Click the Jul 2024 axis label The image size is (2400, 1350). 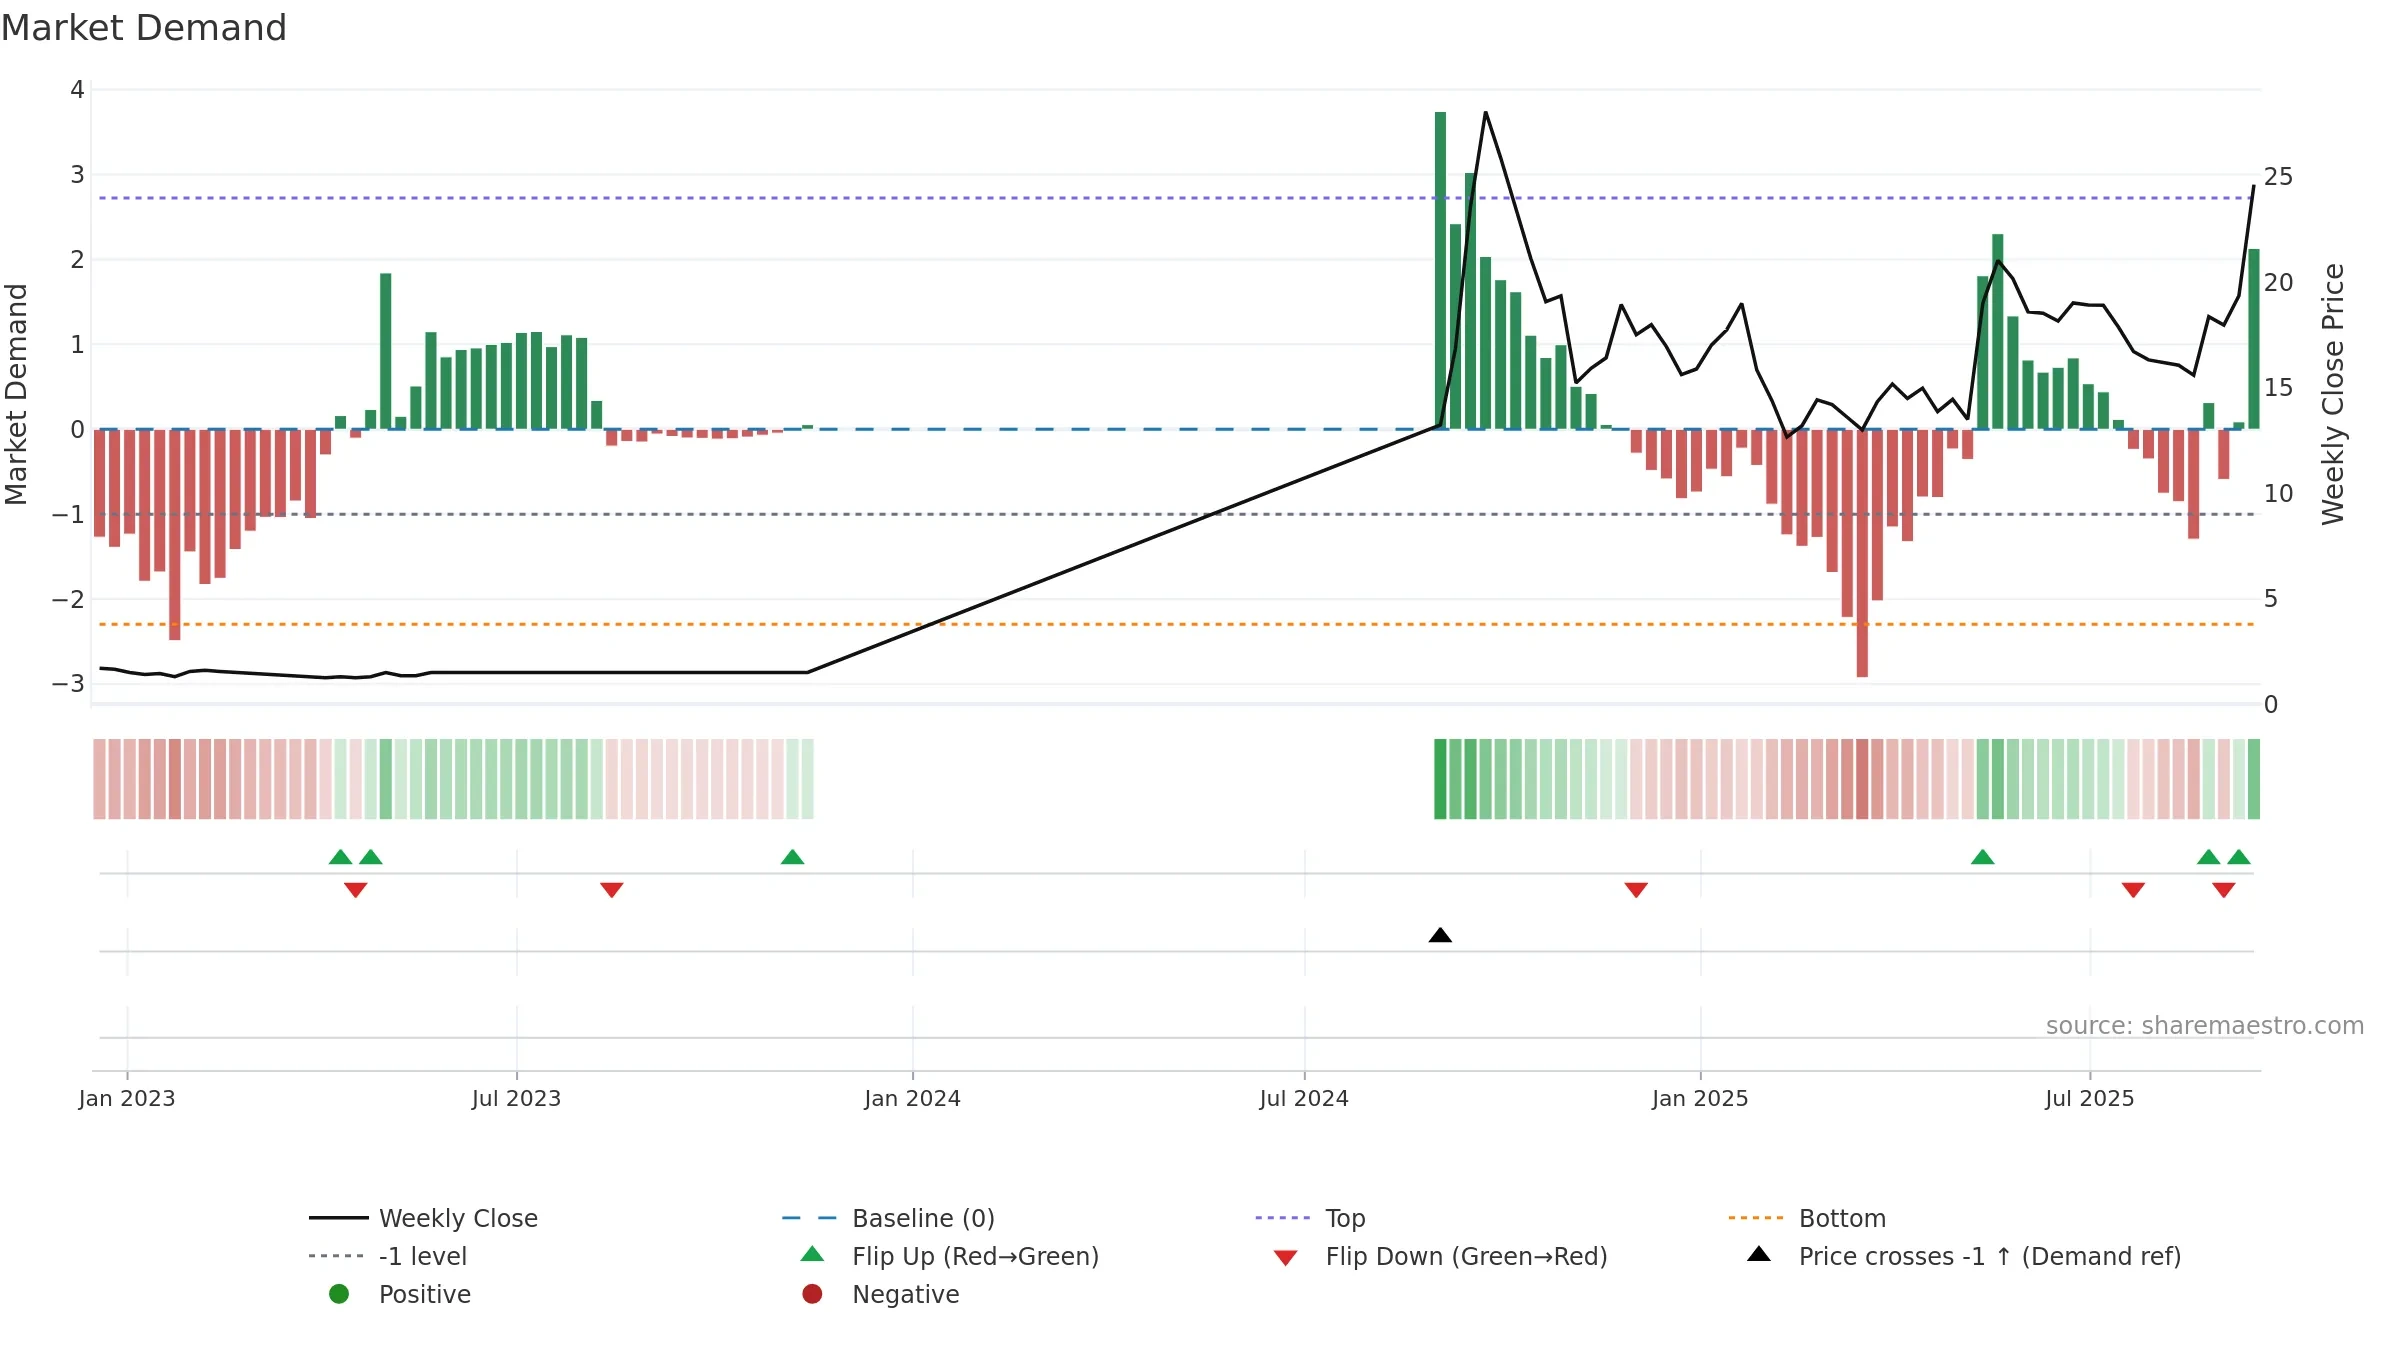pos(1304,1099)
